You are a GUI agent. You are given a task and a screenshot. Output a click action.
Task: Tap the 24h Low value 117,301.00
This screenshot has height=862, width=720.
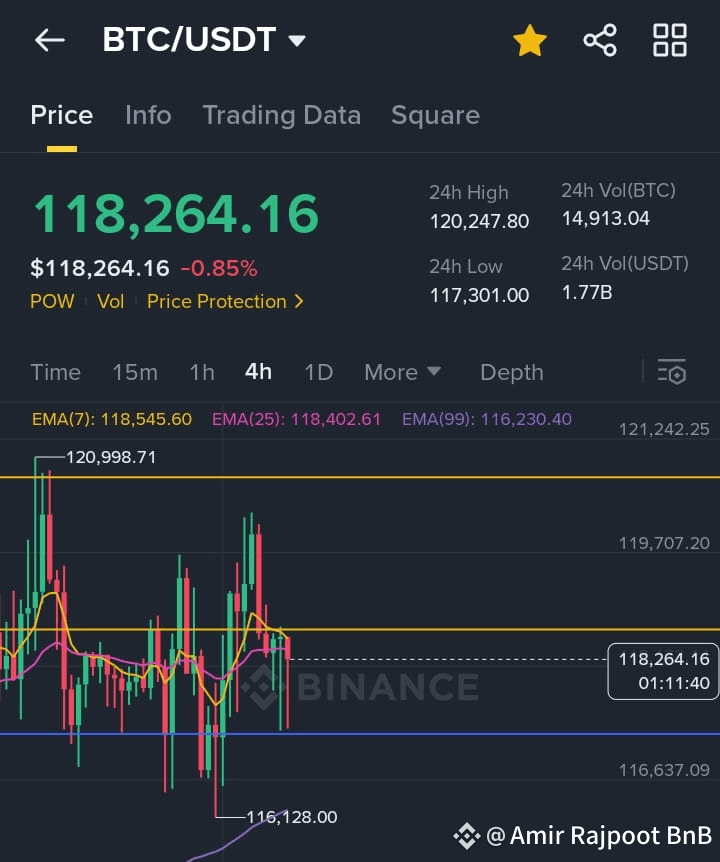pyautogui.click(x=479, y=296)
